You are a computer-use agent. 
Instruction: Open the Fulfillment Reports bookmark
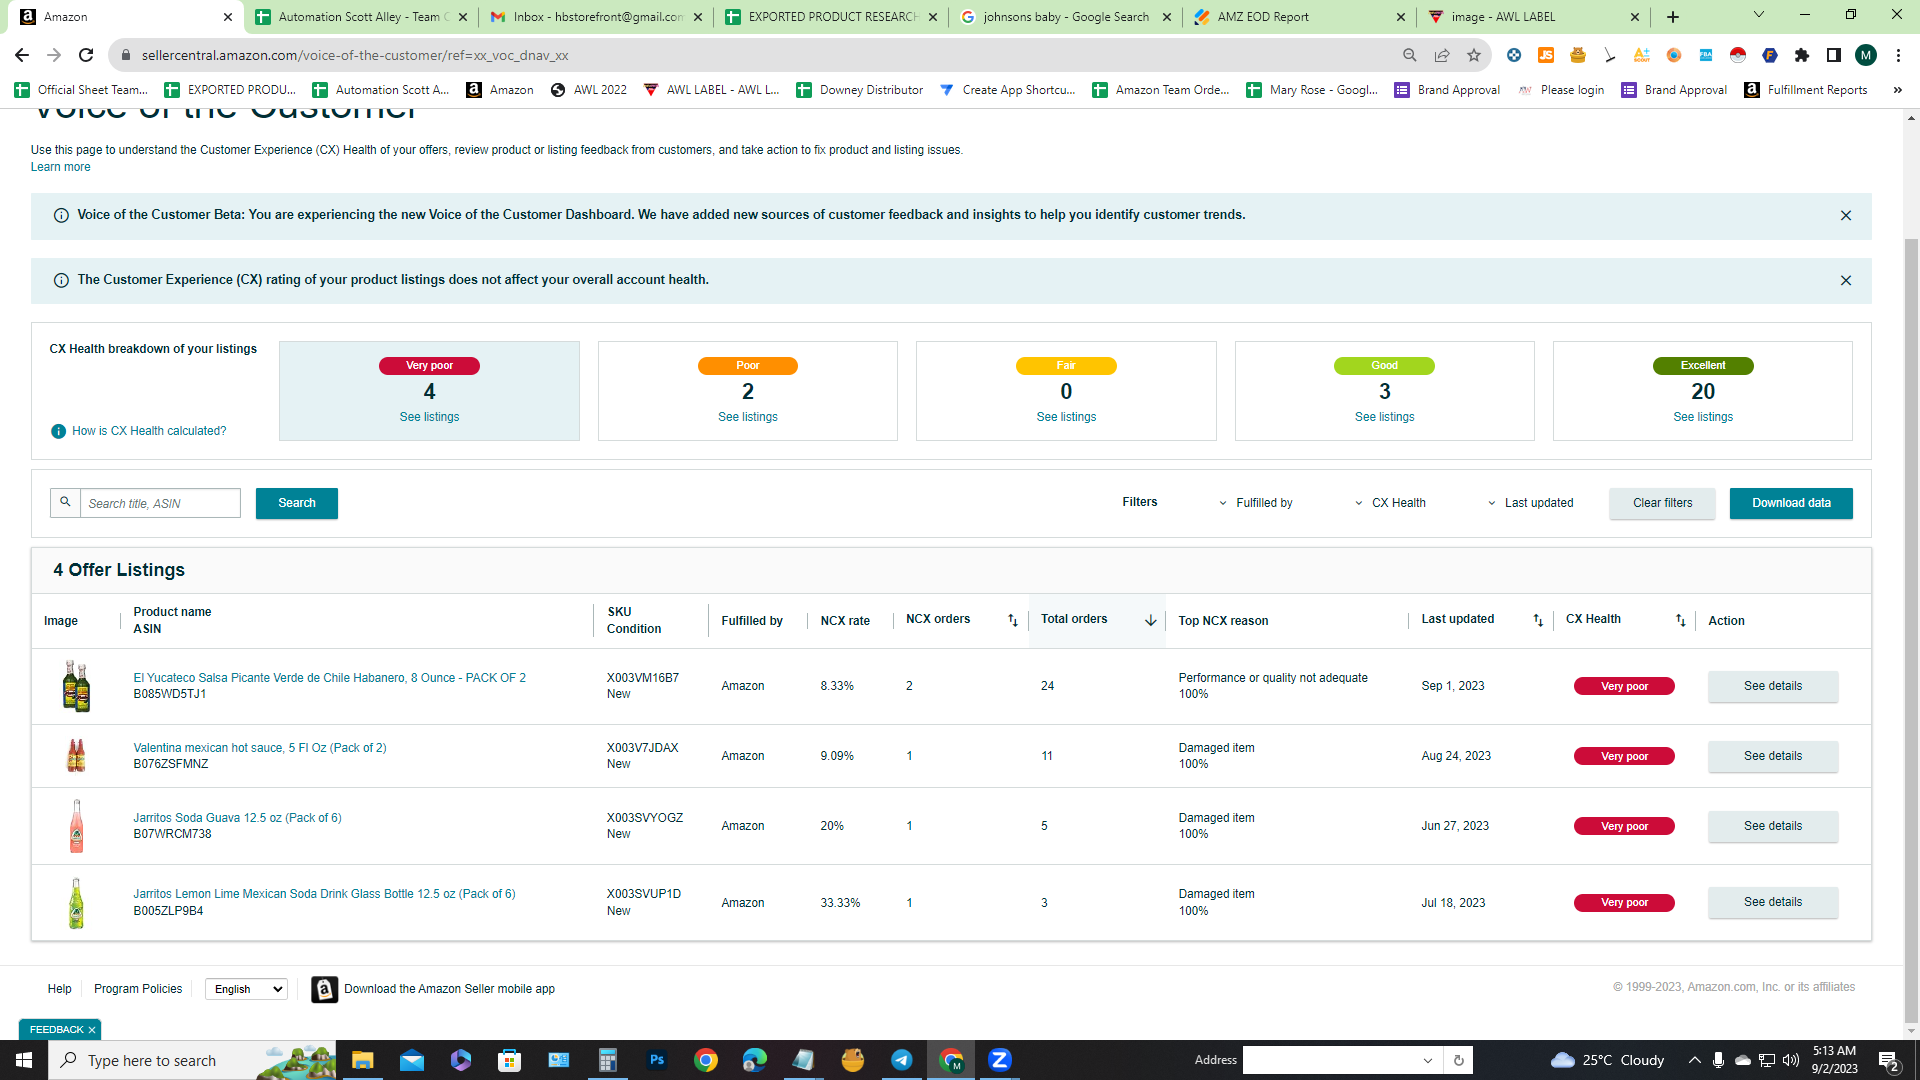point(1807,90)
